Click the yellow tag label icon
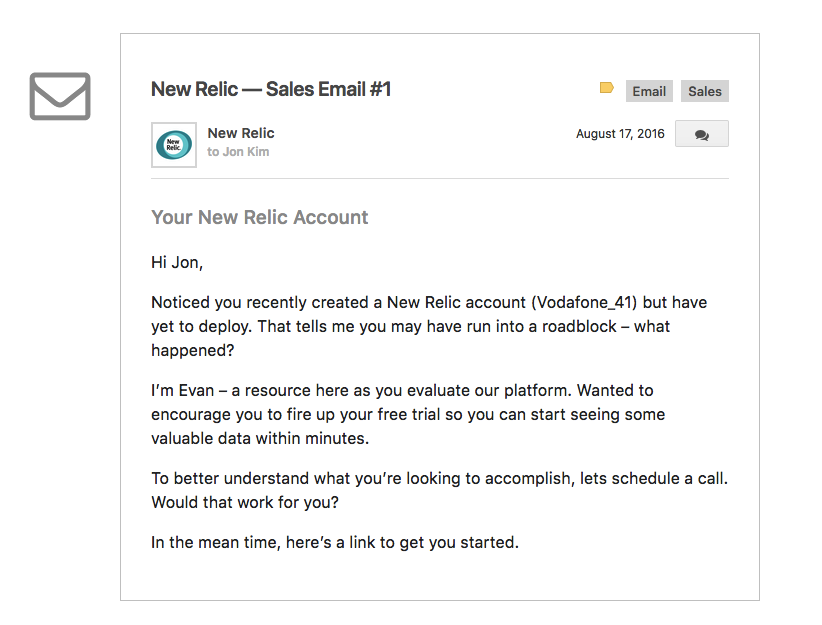This screenshot has height=625, width=822. 607,88
